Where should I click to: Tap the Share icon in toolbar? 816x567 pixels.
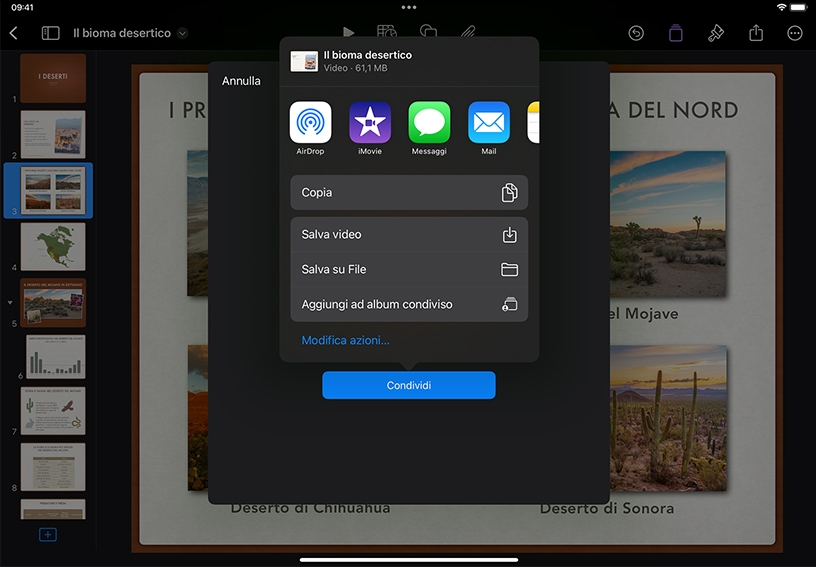[756, 33]
